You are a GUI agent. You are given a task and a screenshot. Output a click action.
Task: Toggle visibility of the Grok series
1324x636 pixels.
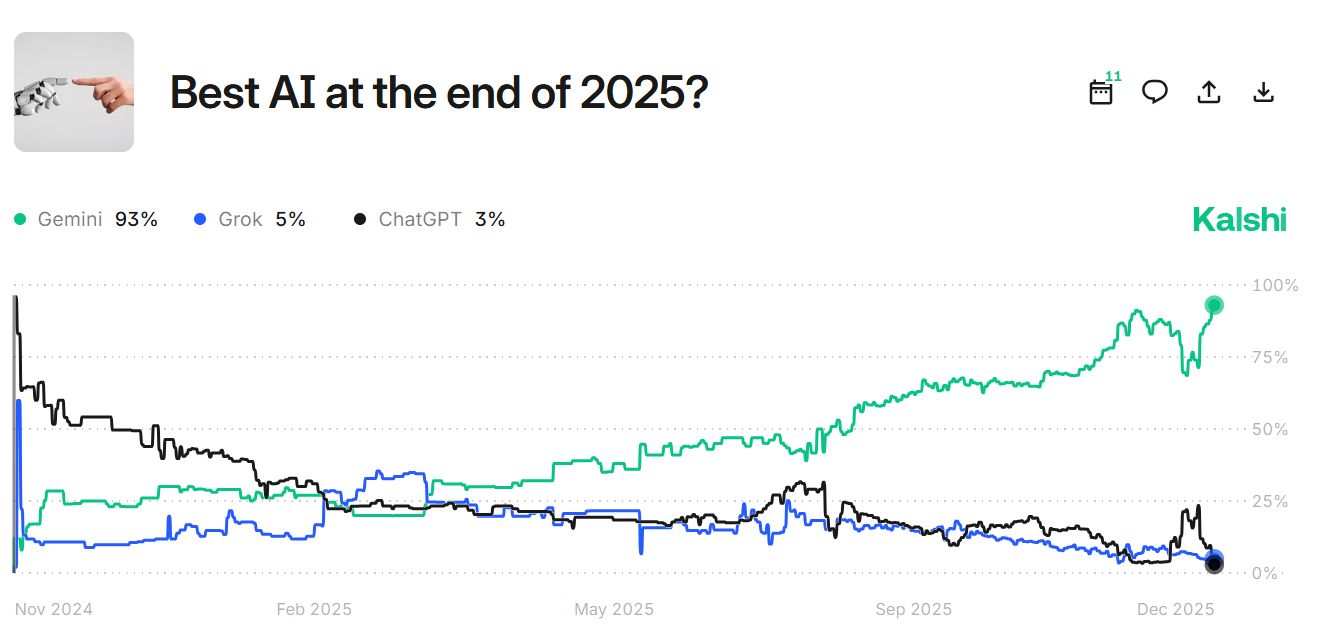pyautogui.click(x=241, y=219)
